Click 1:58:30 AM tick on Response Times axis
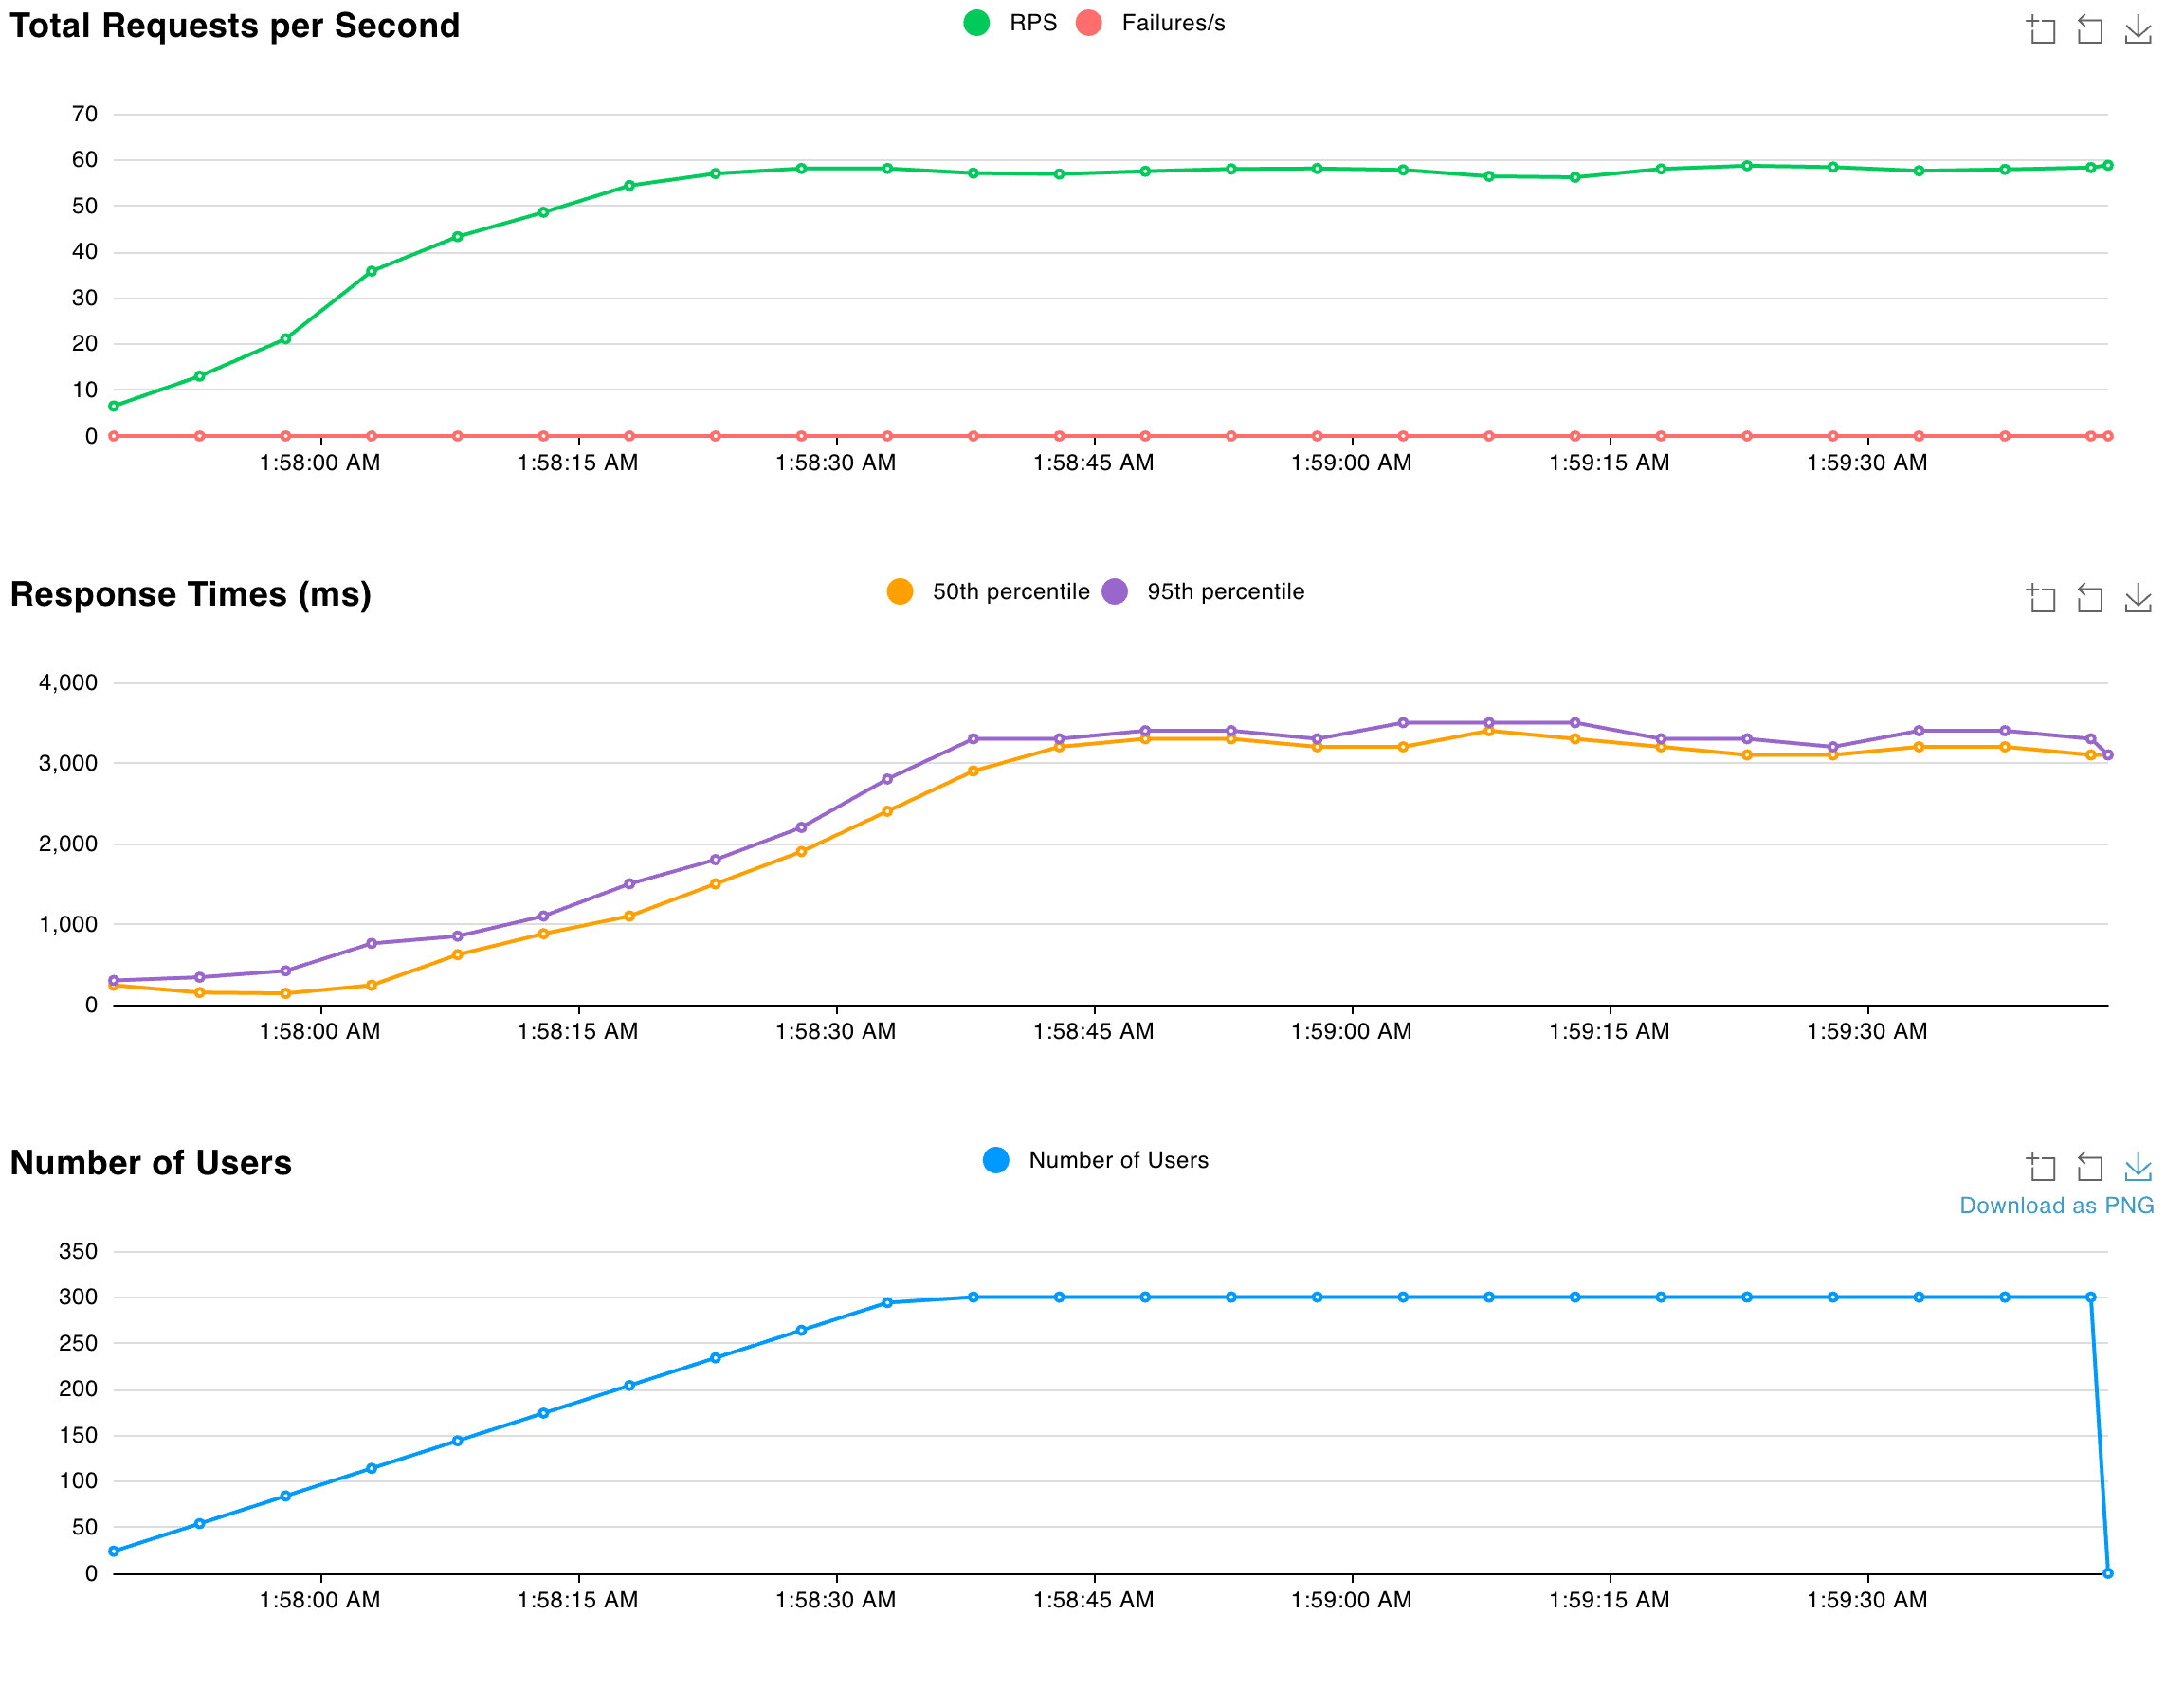The image size is (2184, 1706). (835, 1031)
